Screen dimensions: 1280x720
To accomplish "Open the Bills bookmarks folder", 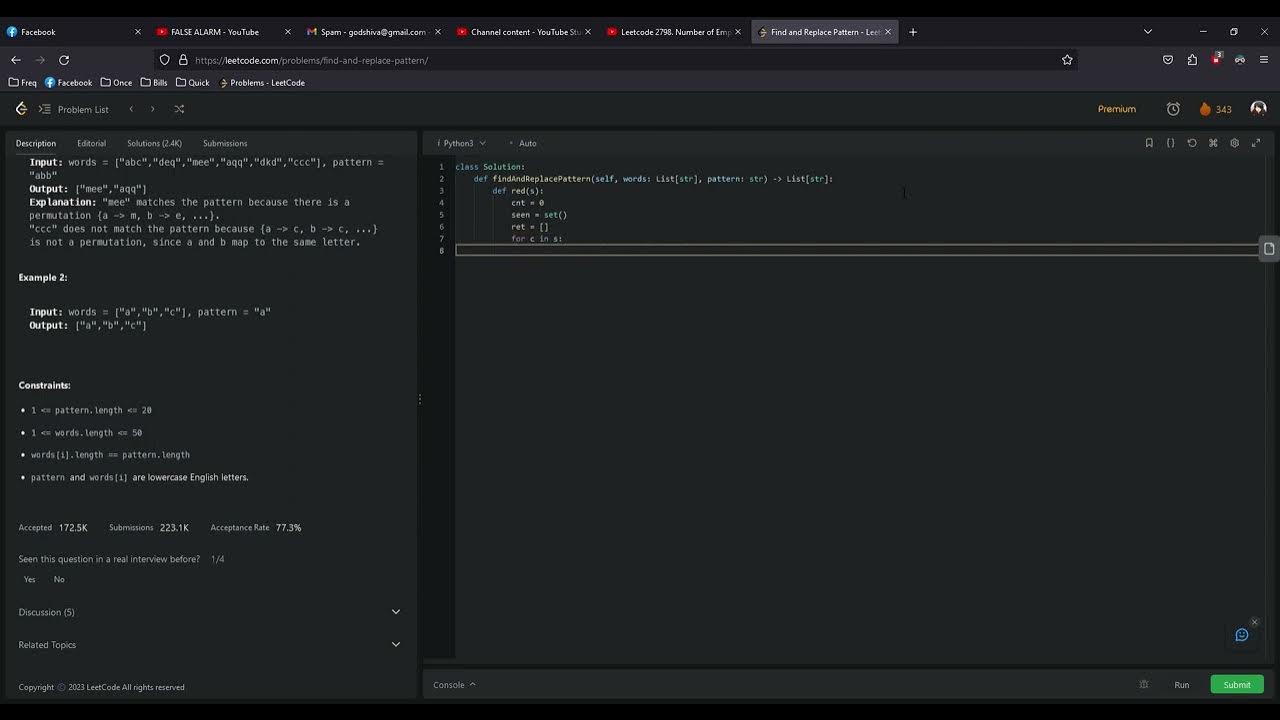I will (154, 83).
